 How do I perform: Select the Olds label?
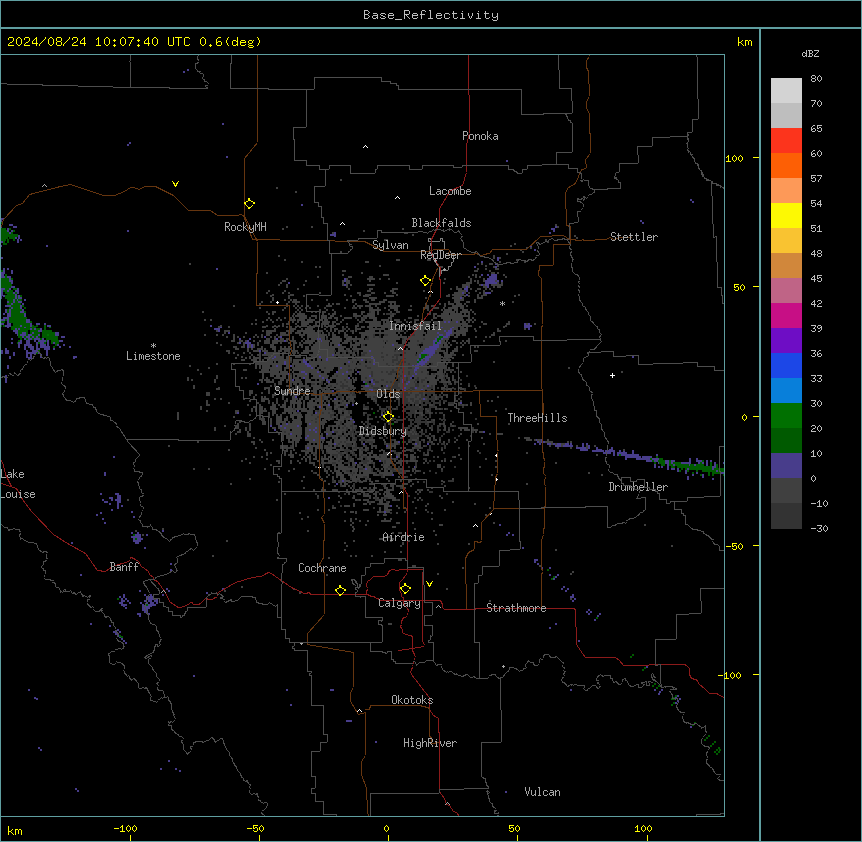pos(388,394)
